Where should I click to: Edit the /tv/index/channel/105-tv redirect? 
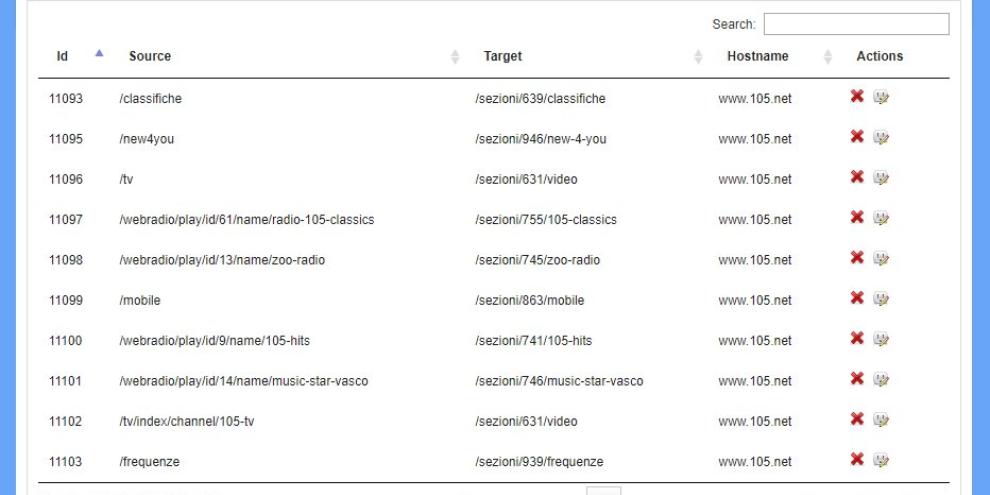coord(881,419)
